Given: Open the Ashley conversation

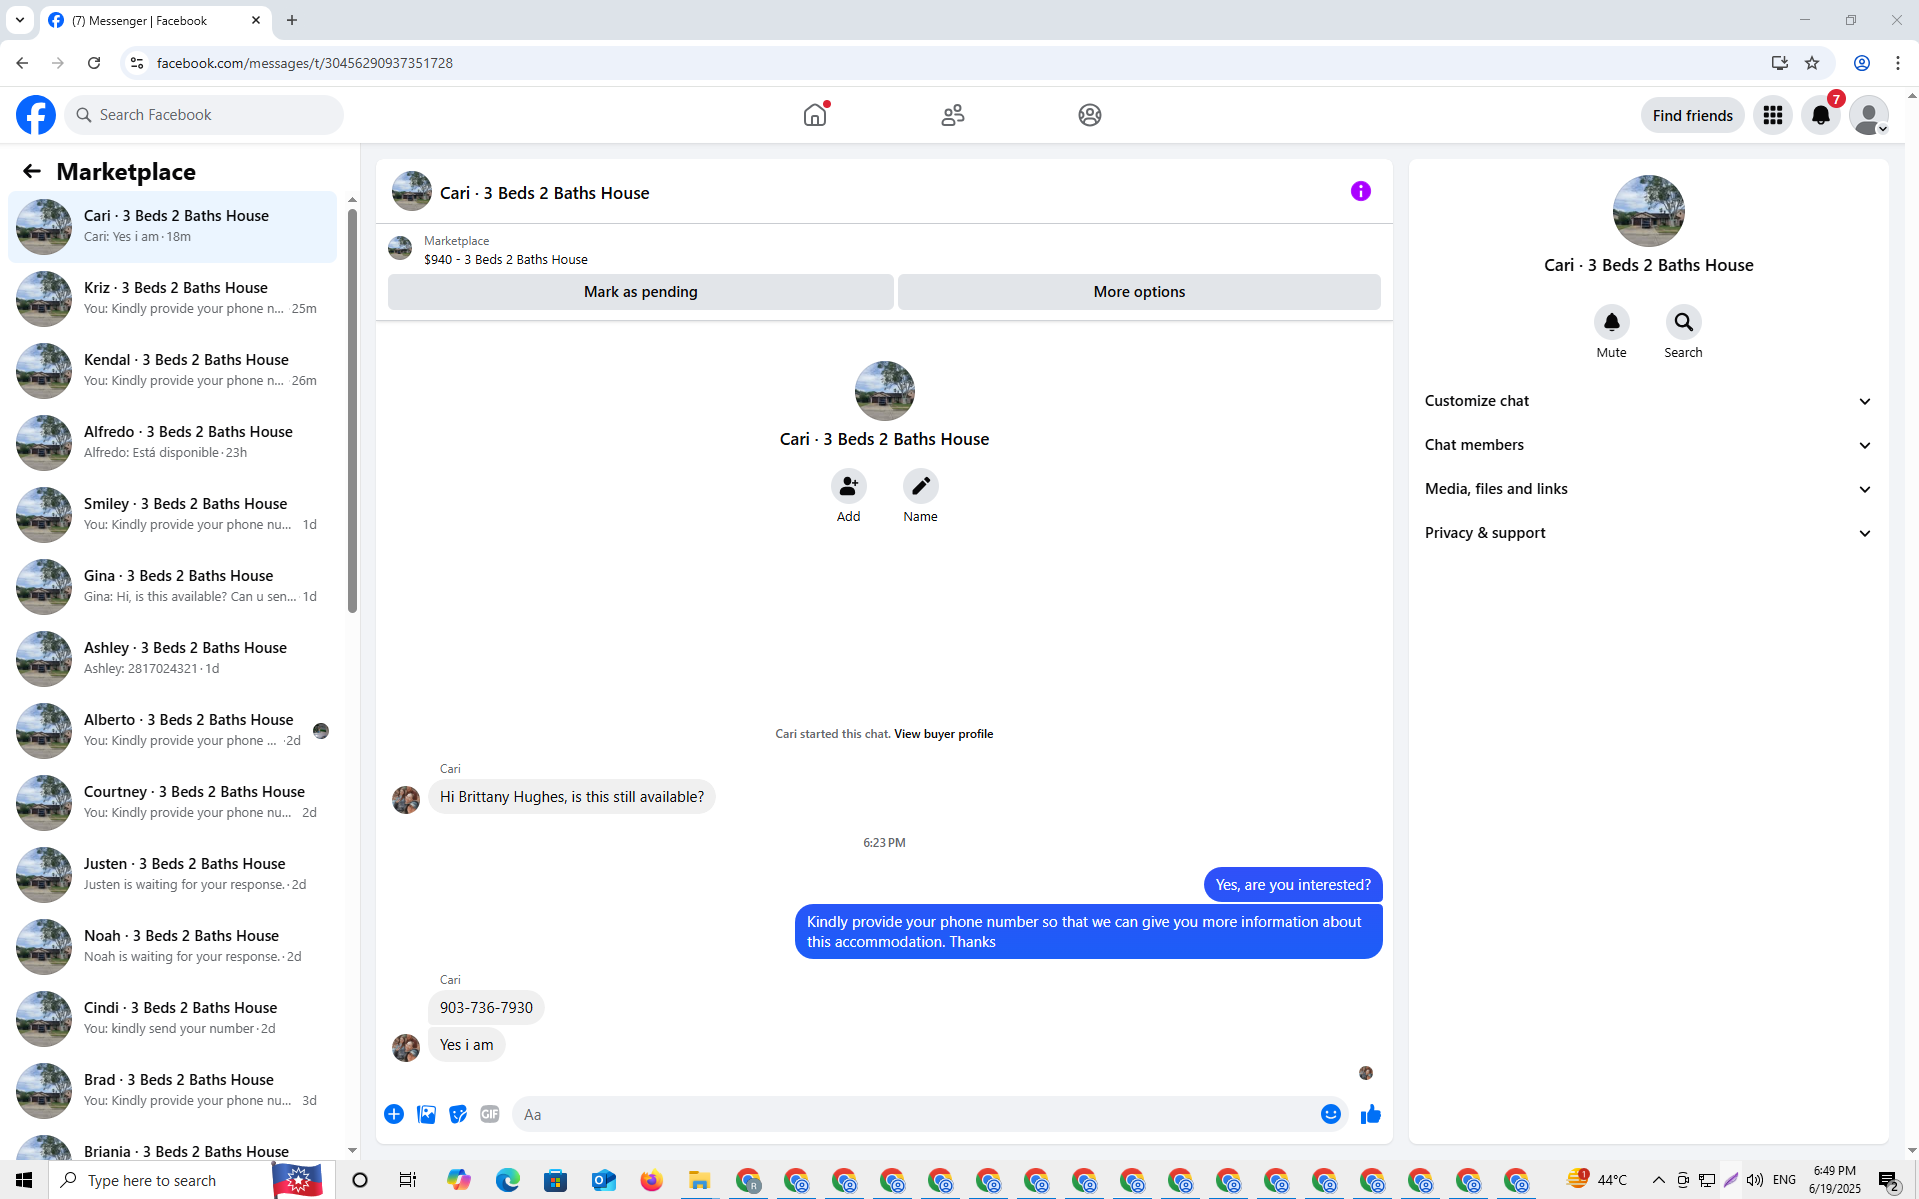Looking at the screenshot, I should (172, 658).
